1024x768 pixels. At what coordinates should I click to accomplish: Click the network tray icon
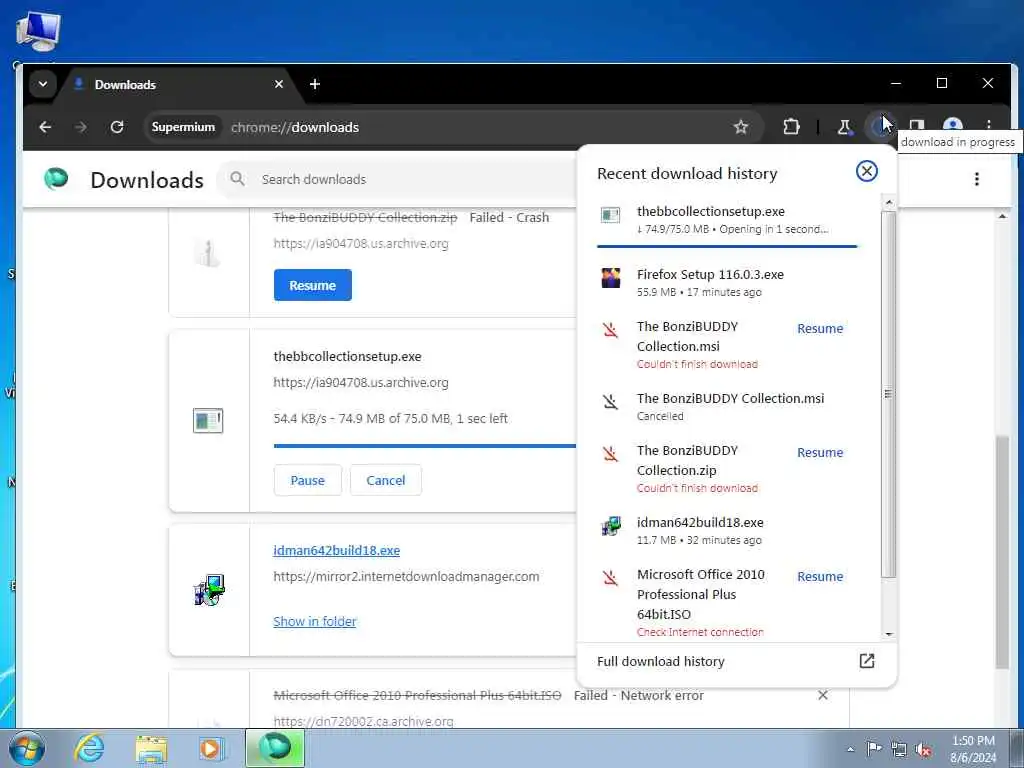(899, 749)
